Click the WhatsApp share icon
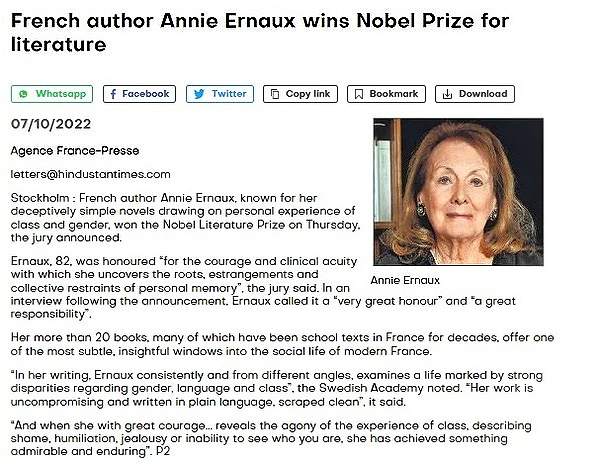The image size is (603, 465). pyautogui.click(x=23, y=94)
